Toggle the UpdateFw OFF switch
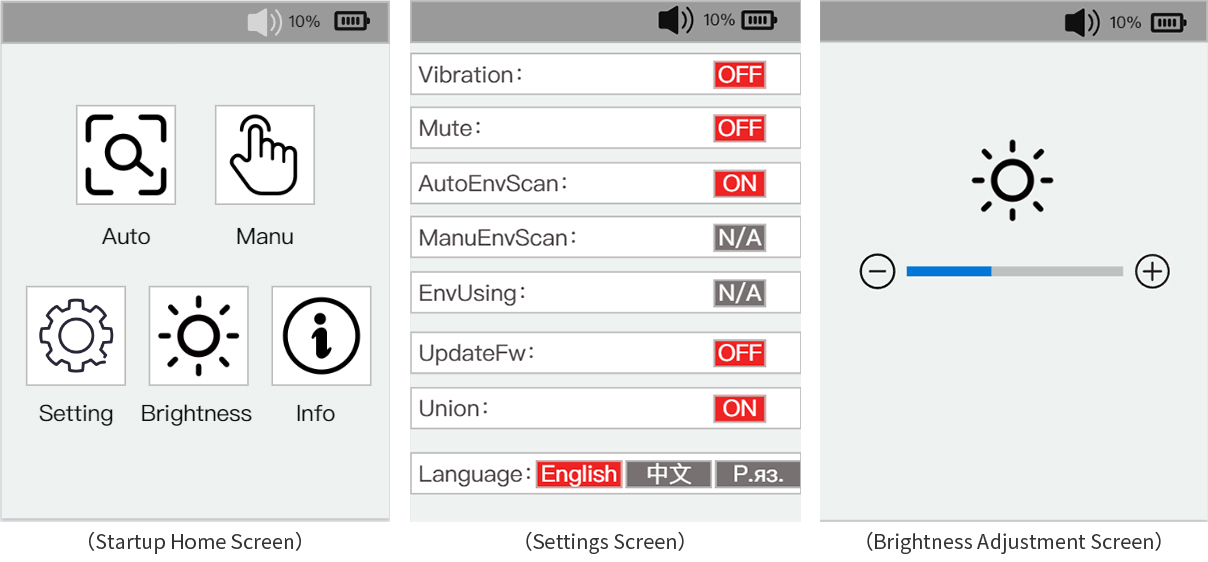 click(739, 353)
